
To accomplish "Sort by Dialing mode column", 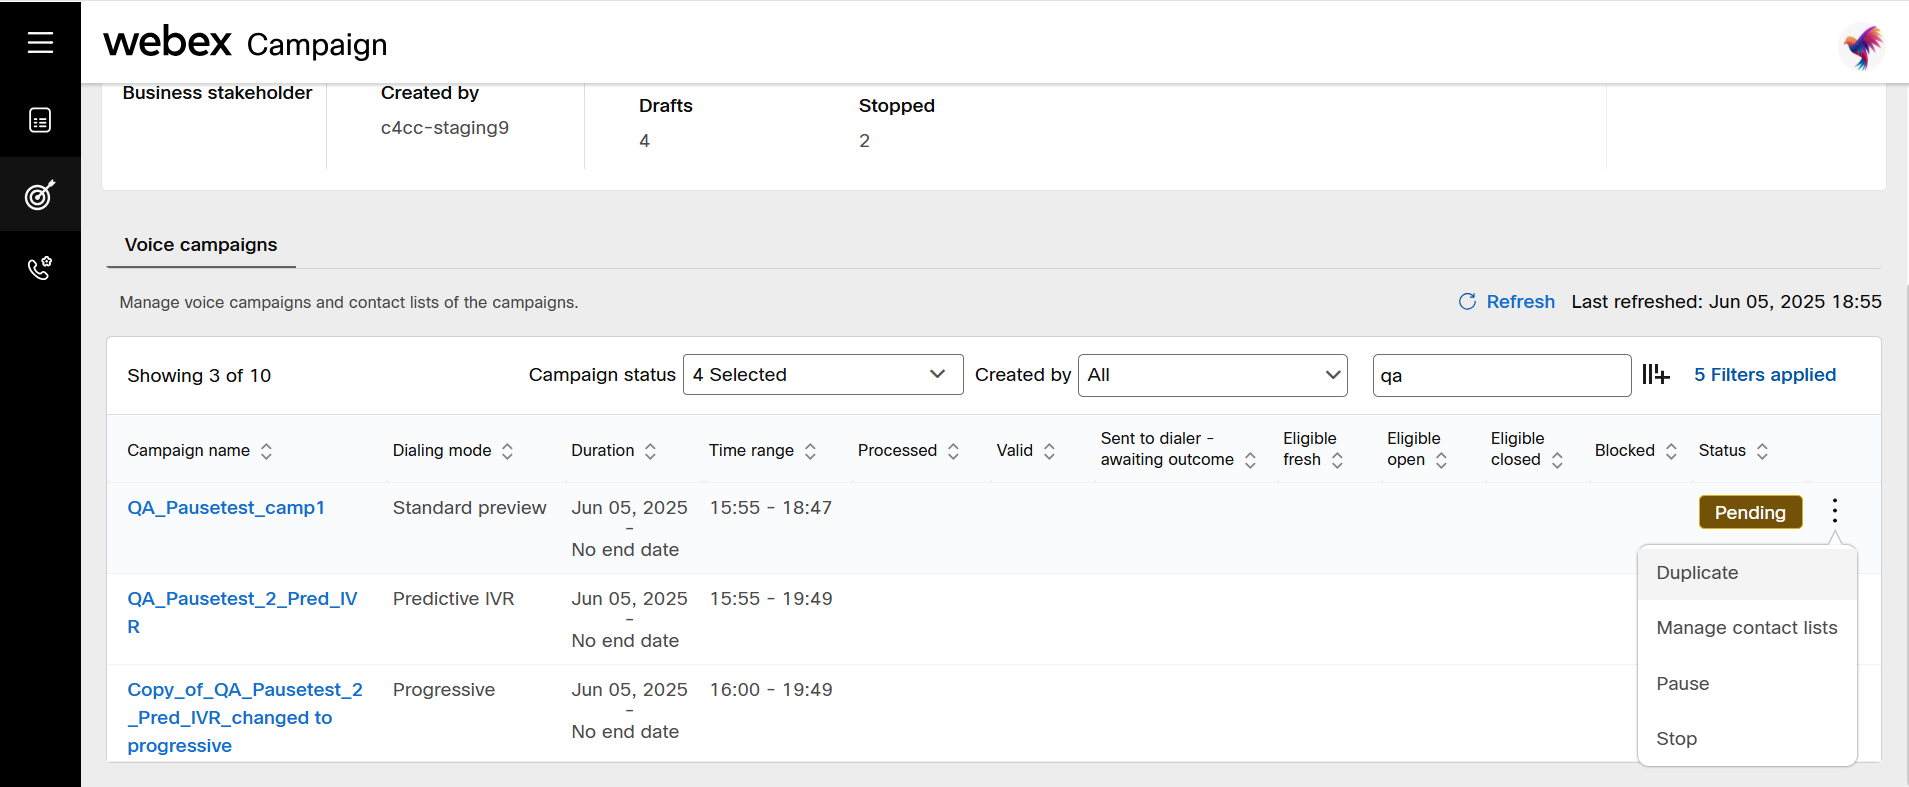I will [507, 451].
